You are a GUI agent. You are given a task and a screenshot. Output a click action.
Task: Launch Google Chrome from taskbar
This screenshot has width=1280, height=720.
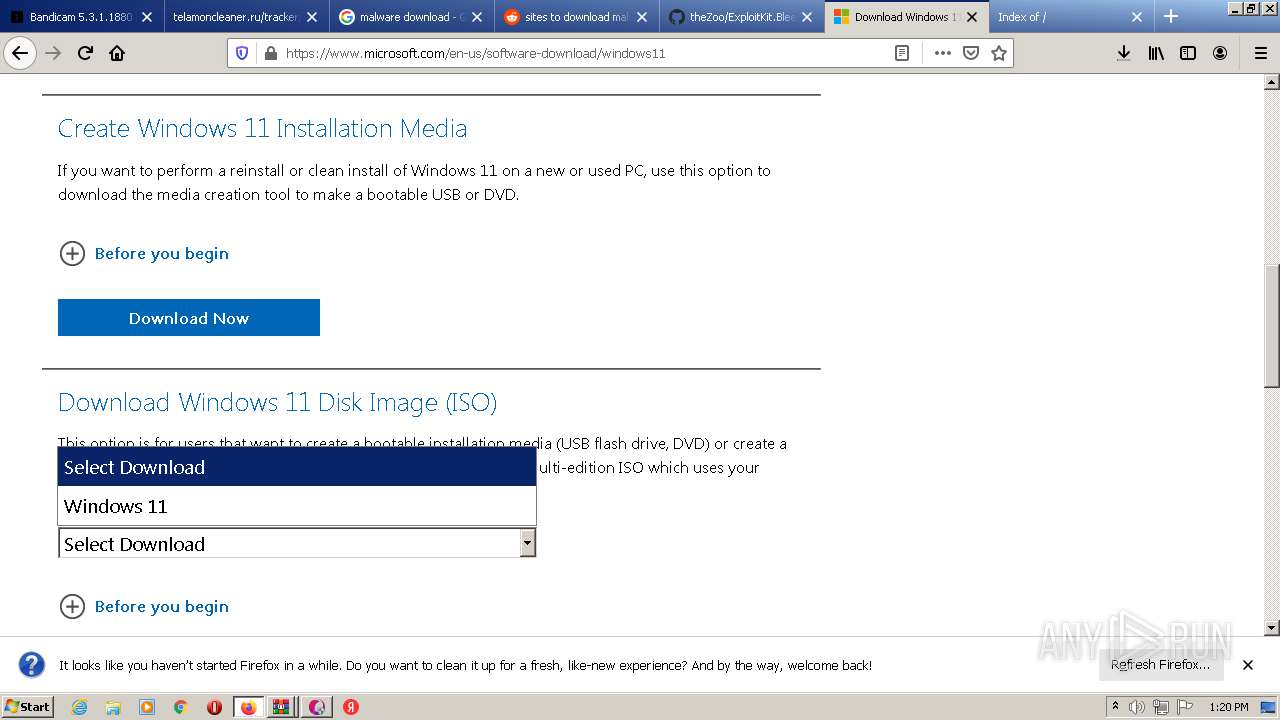click(x=180, y=707)
